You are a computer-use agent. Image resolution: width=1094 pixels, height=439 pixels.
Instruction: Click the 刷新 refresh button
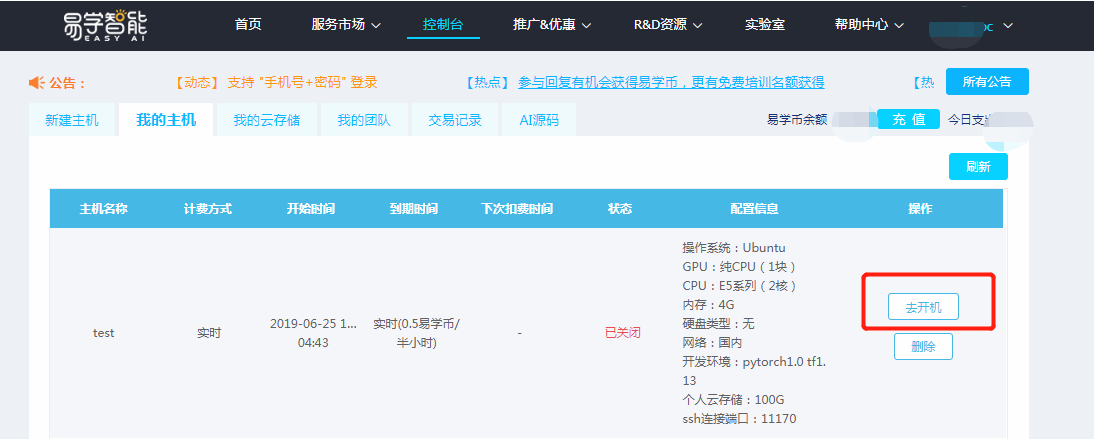click(977, 167)
